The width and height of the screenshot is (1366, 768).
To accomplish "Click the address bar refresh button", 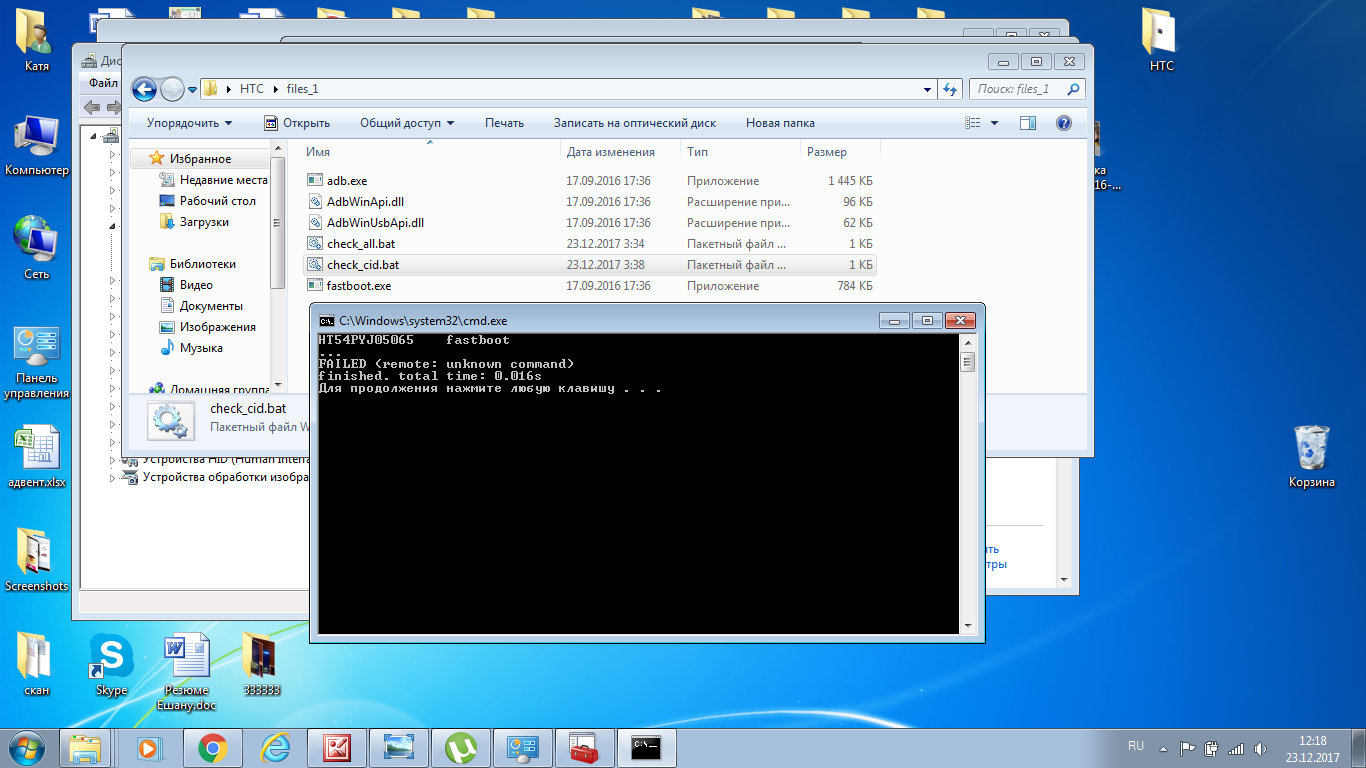I will (x=951, y=89).
